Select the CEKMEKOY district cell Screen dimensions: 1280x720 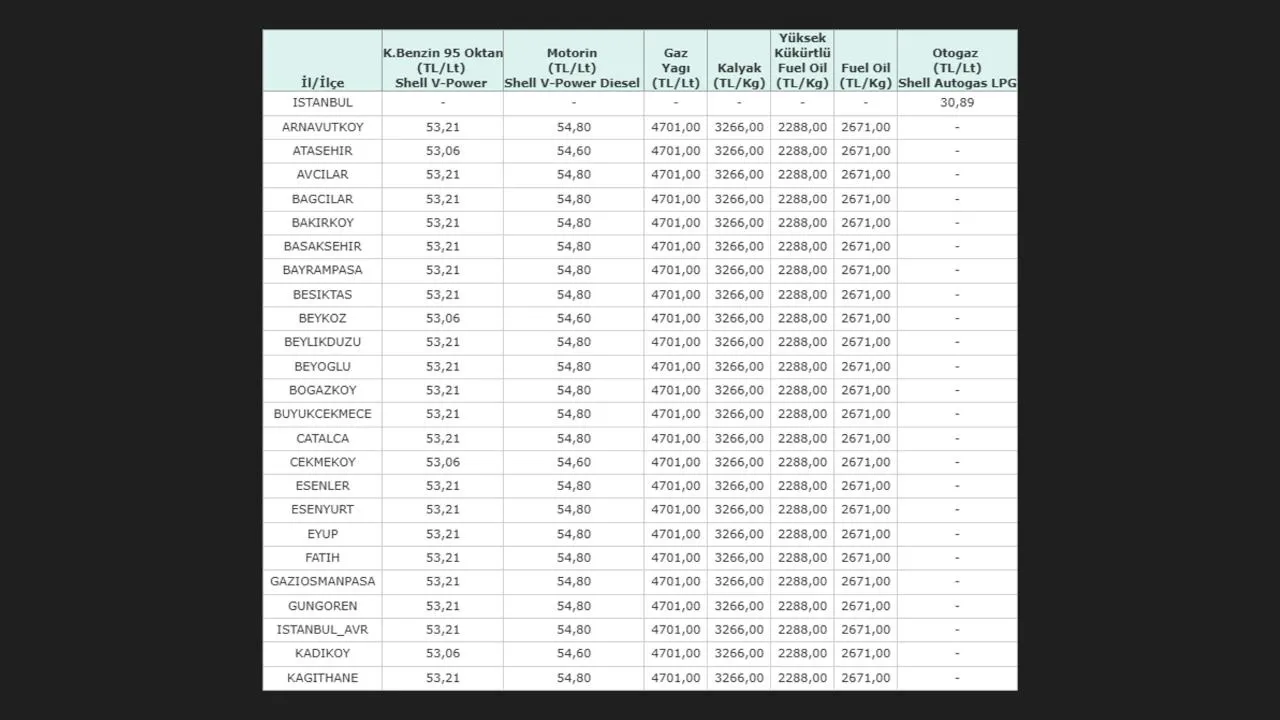pos(322,462)
